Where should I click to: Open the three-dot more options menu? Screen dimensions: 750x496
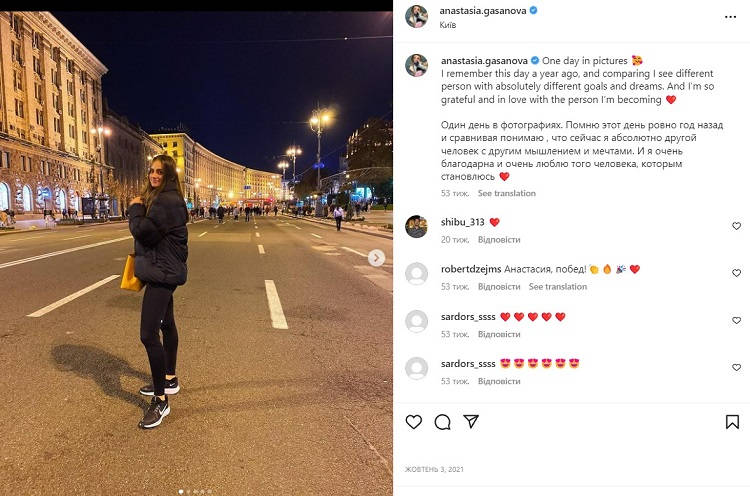tap(730, 17)
